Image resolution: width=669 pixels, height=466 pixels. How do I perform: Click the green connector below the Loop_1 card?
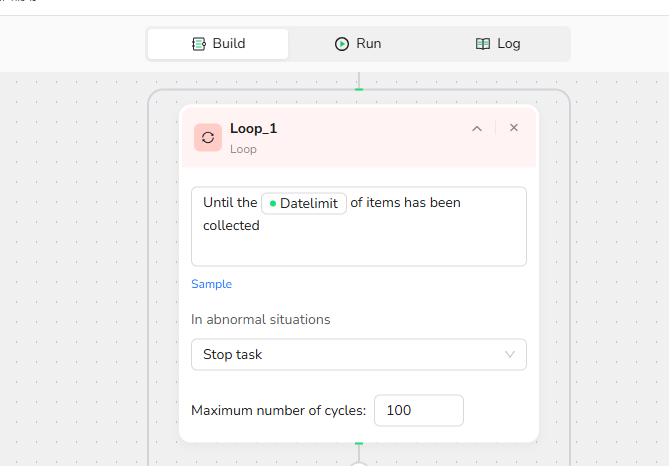(359, 443)
